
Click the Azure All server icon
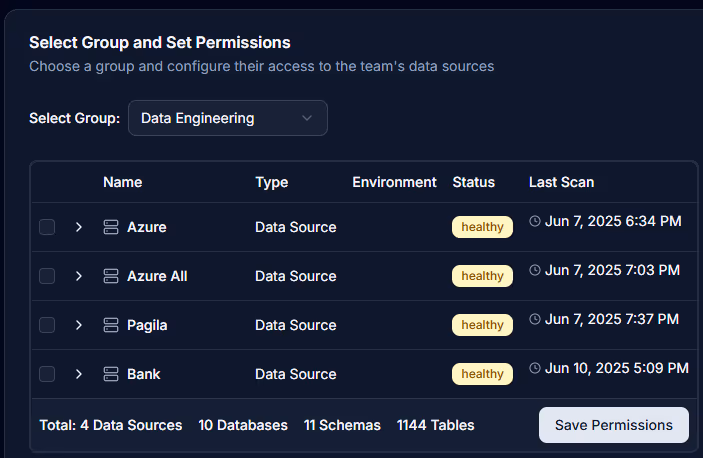tap(111, 276)
